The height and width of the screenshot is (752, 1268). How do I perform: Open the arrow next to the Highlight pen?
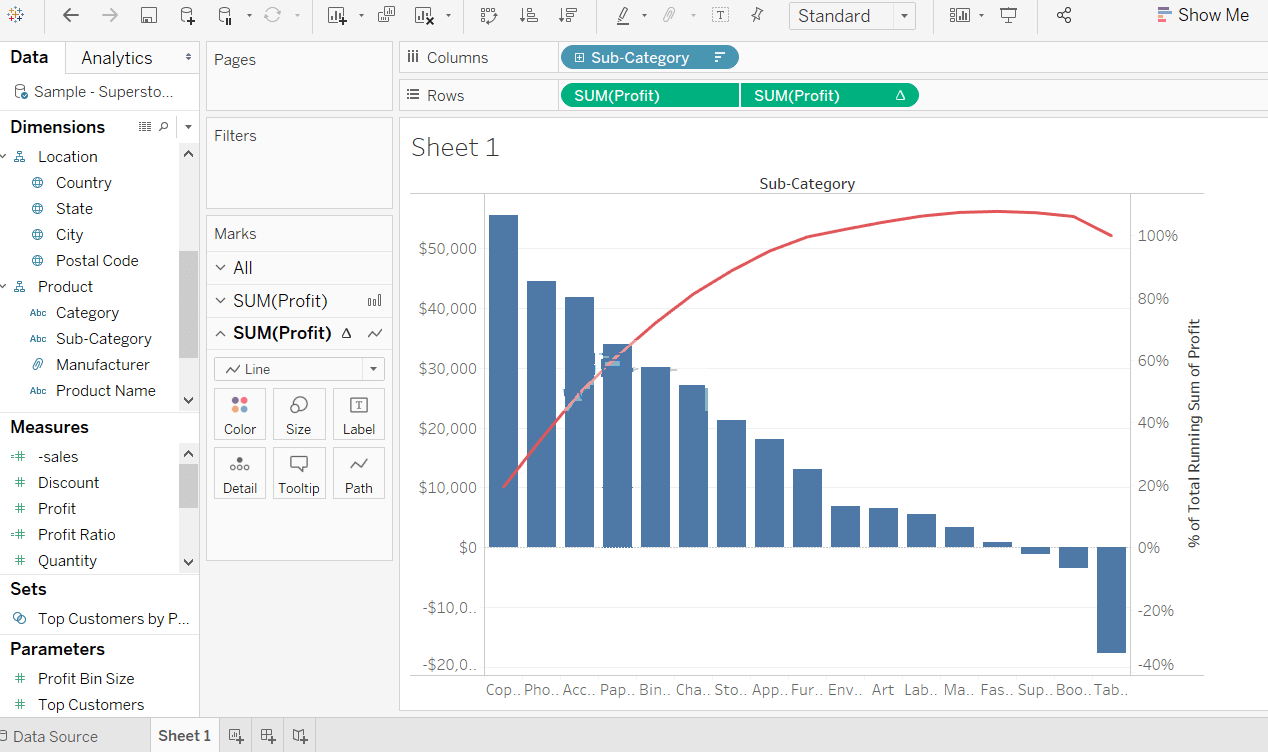coord(644,16)
